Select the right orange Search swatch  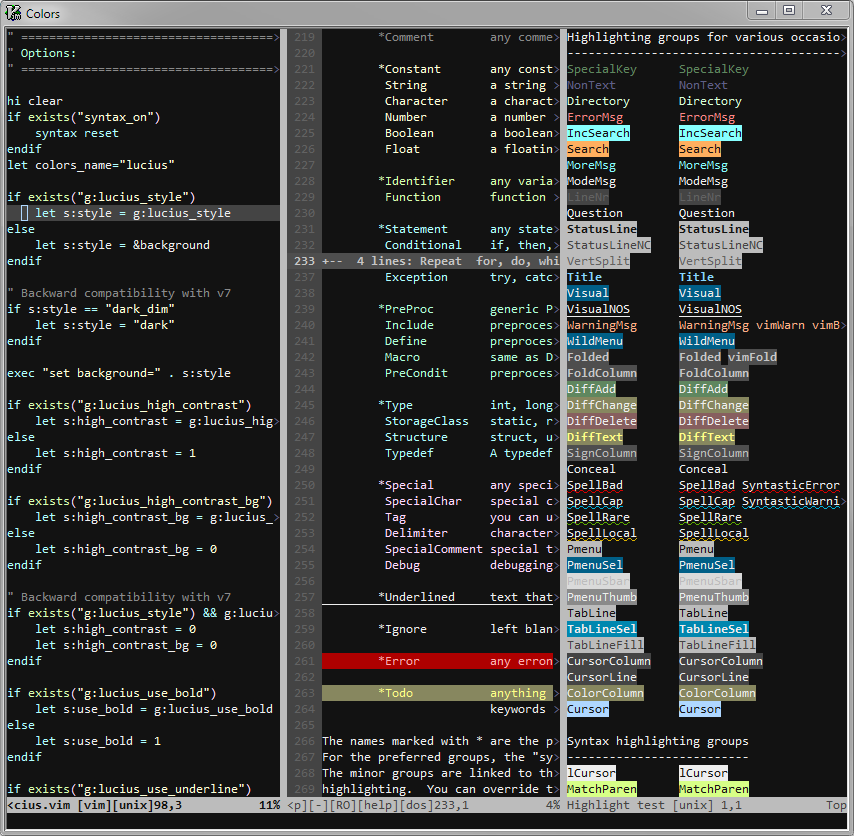coord(700,149)
